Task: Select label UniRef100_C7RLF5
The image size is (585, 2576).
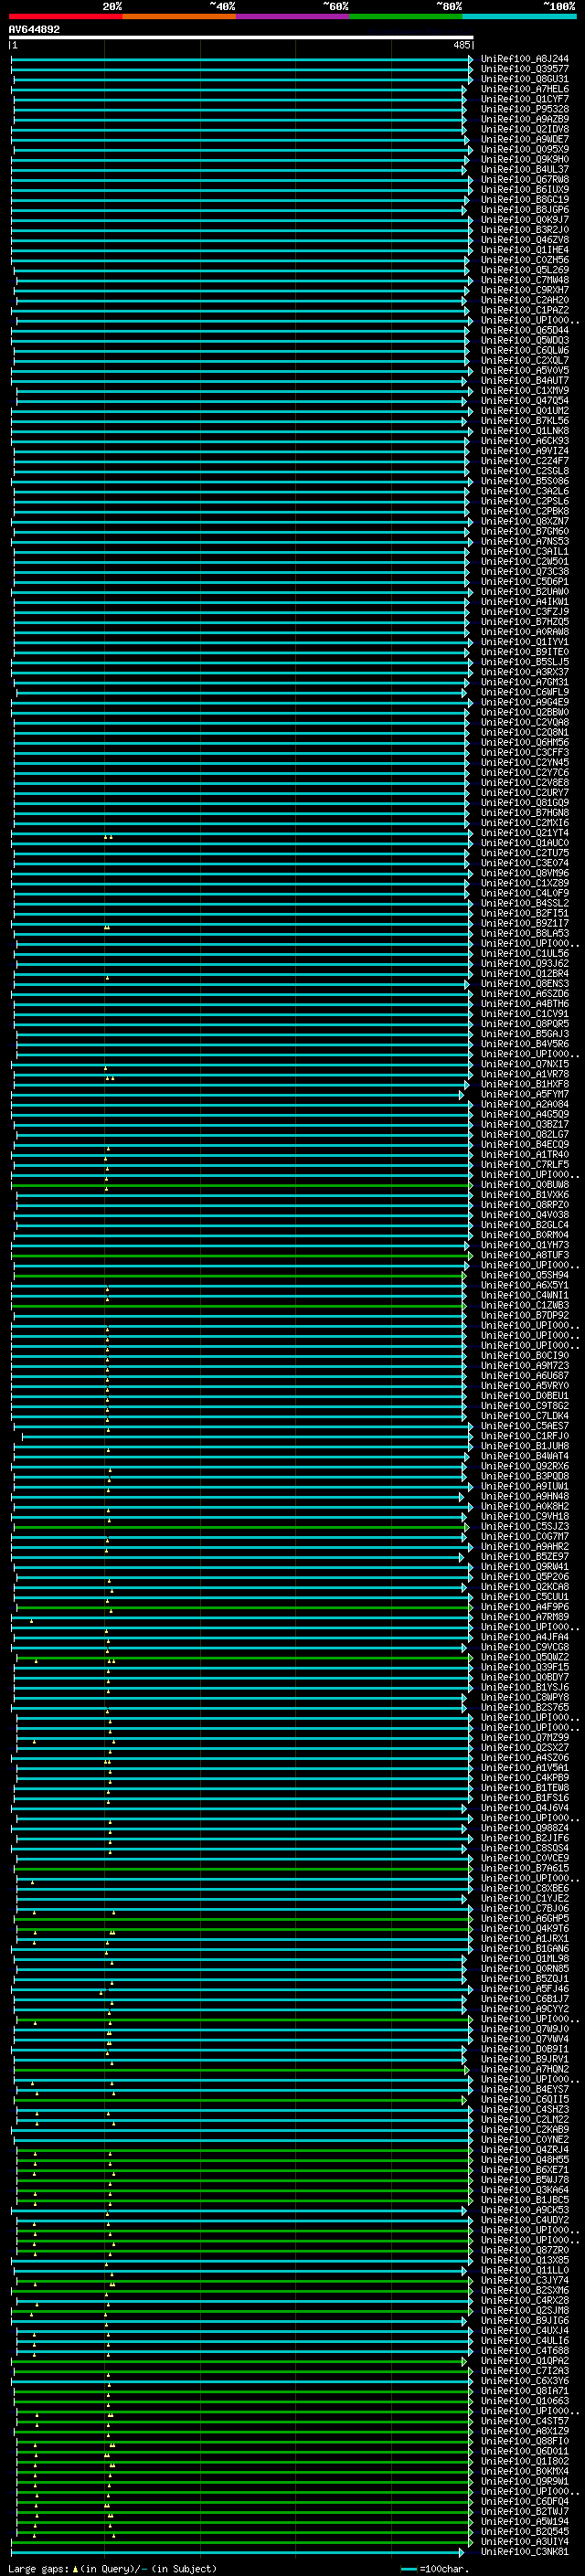Action: pos(524,1164)
